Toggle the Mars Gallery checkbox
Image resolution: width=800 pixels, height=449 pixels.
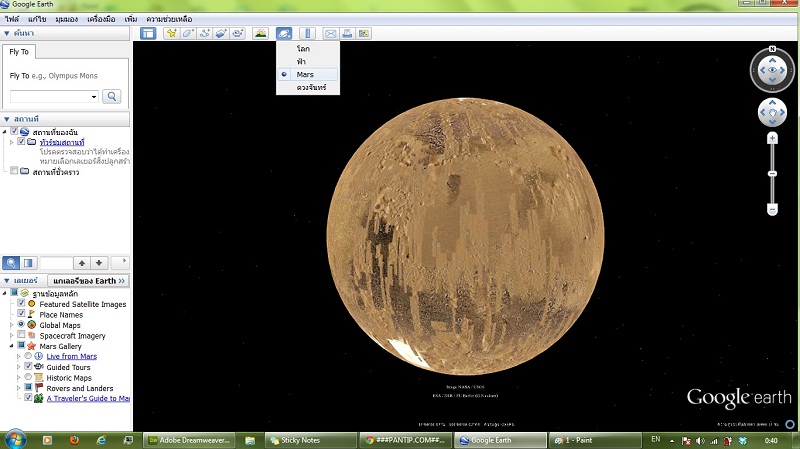pyautogui.click(x=21, y=345)
